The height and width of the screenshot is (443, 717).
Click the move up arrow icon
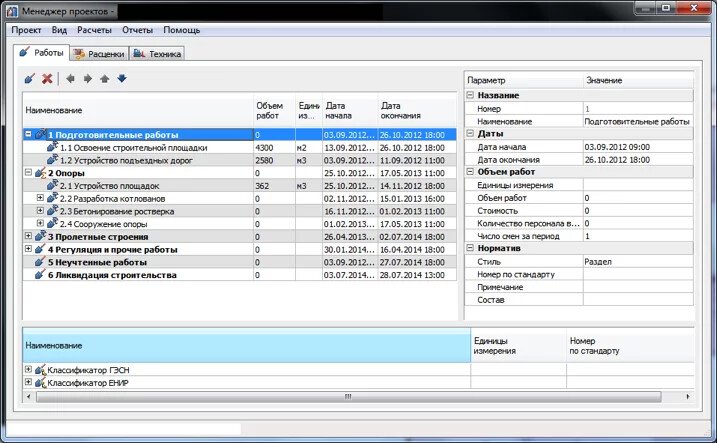[x=104, y=78]
